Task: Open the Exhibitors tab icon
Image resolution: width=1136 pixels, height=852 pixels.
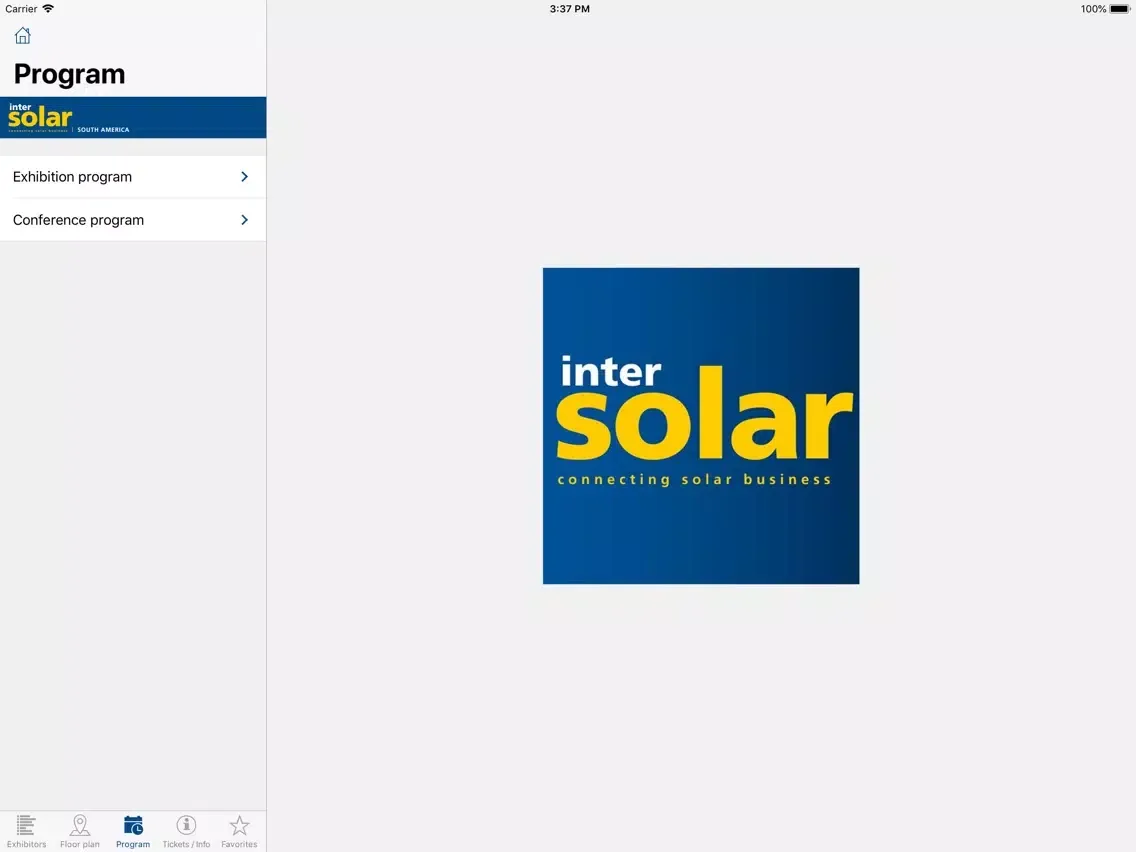Action: [26, 825]
